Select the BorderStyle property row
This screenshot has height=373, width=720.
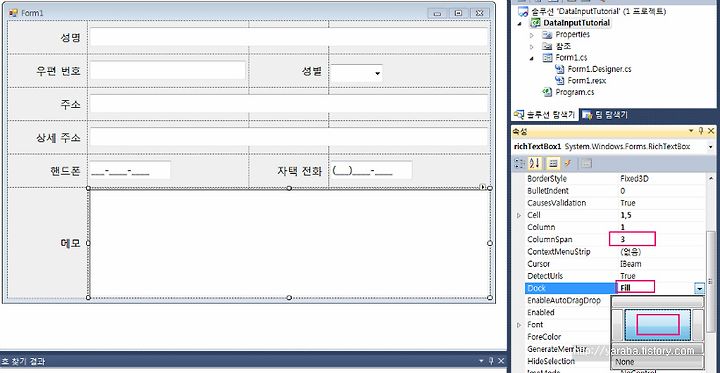point(615,179)
